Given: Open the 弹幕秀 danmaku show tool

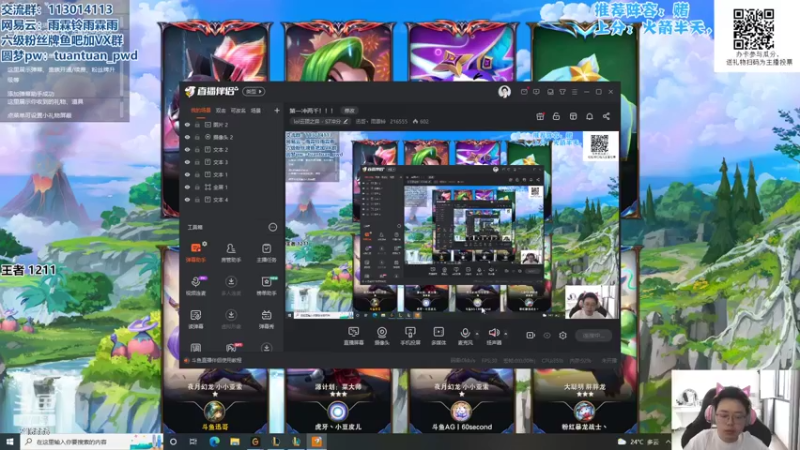Looking at the screenshot, I should click(266, 318).
